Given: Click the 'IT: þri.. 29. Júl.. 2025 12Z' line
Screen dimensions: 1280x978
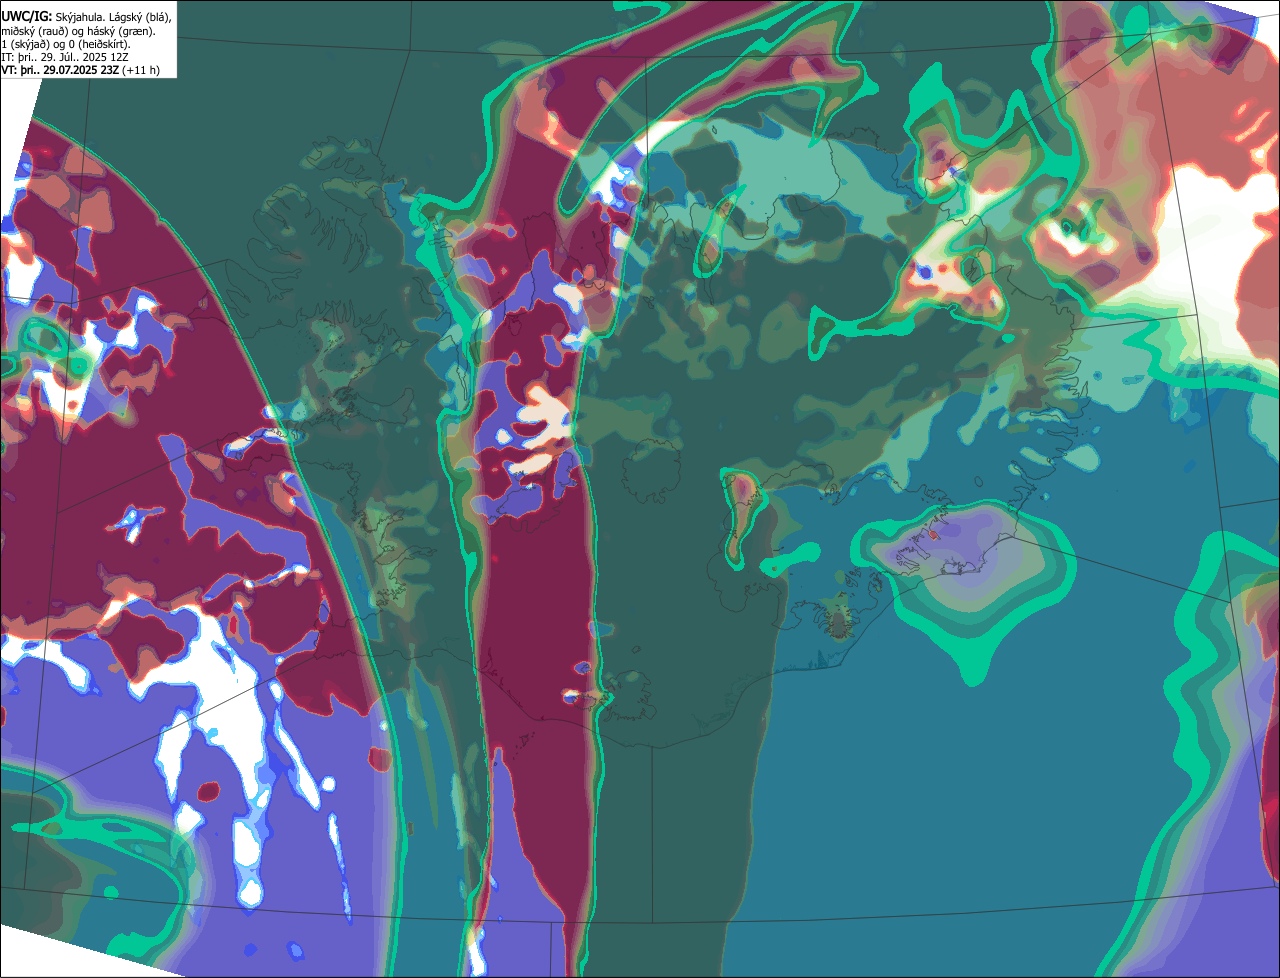Looking at the screenshot, I should (64, 57).
